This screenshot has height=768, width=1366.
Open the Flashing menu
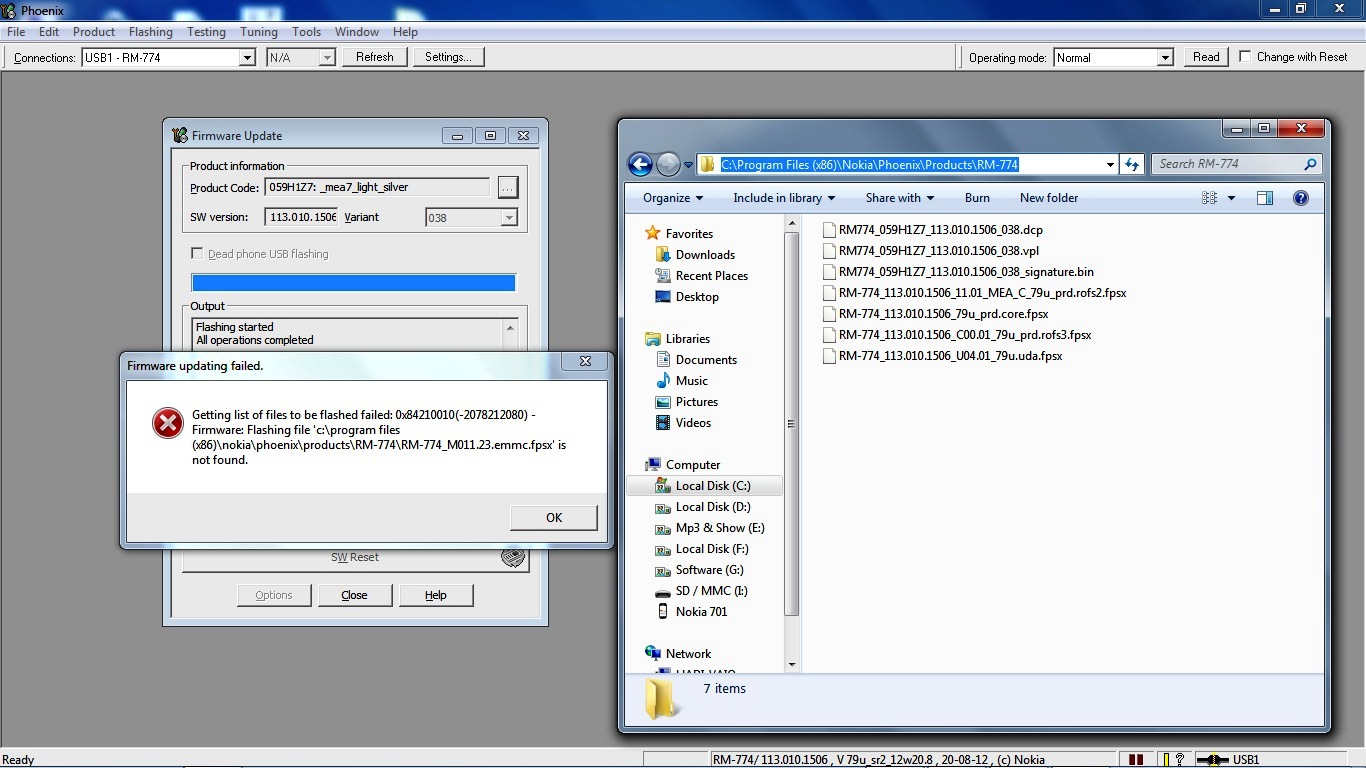150,32
